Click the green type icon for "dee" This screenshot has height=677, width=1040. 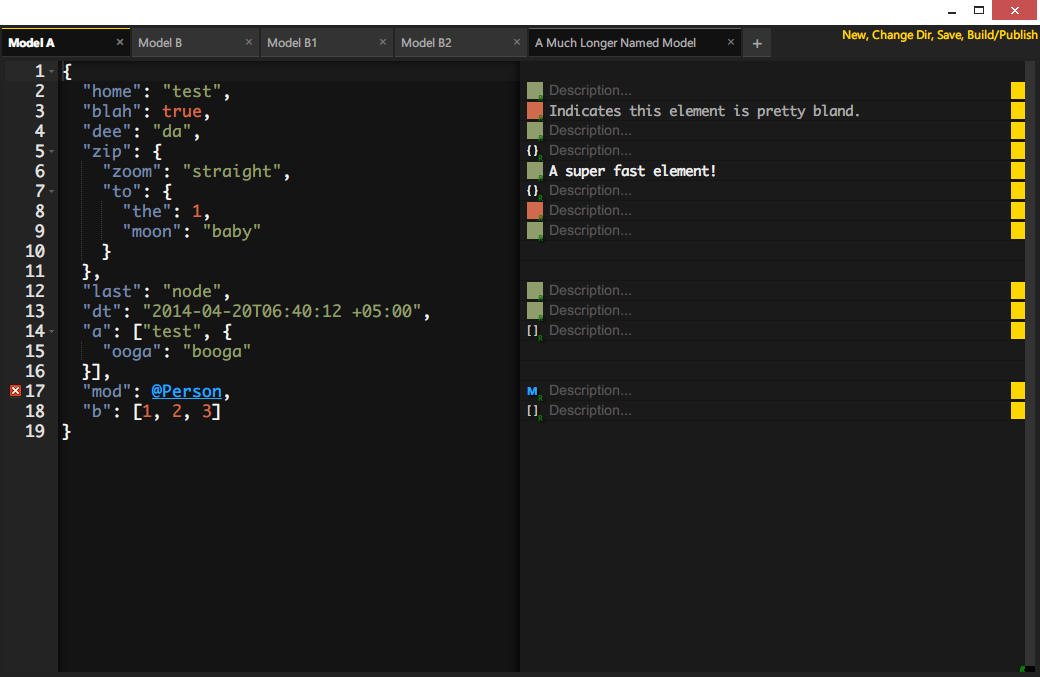(535, 131)
